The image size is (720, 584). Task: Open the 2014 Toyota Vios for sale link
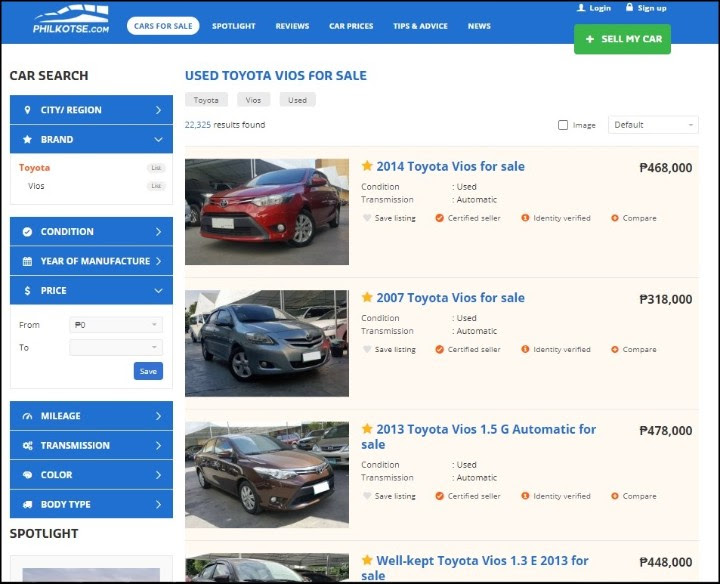click(x=450, y=166)
